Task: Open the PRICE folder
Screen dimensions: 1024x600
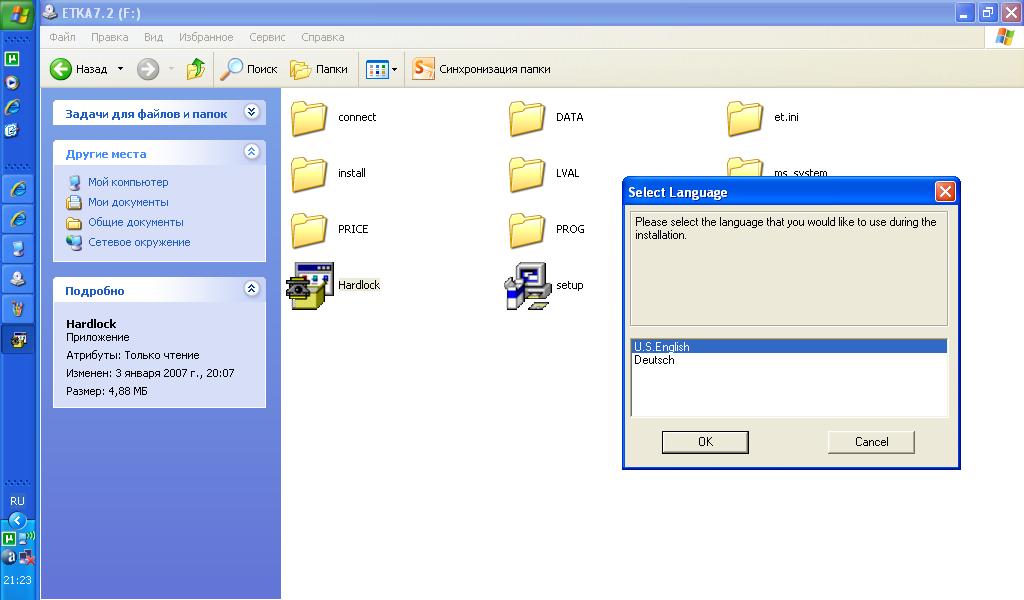Action: point(310,230)
